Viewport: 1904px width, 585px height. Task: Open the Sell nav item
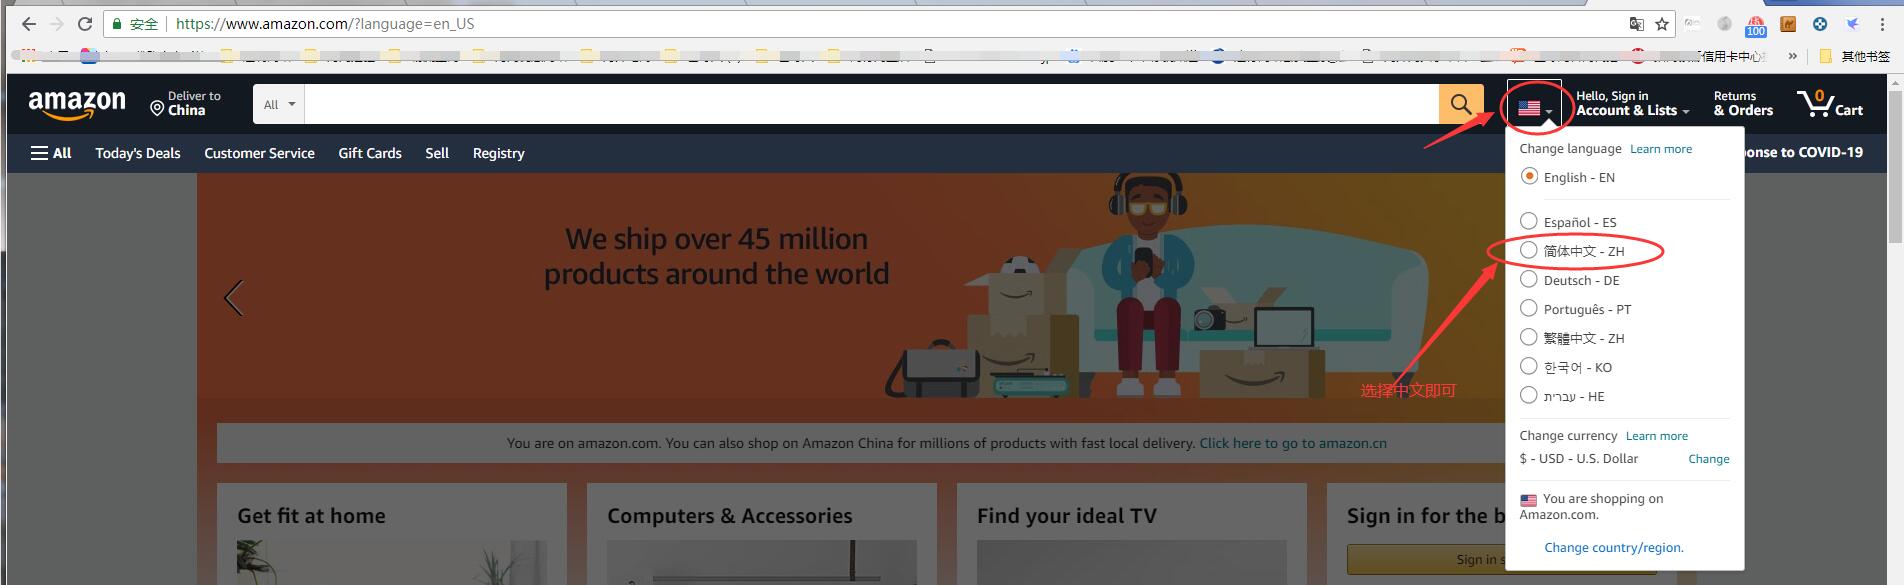tap(437, 153)
